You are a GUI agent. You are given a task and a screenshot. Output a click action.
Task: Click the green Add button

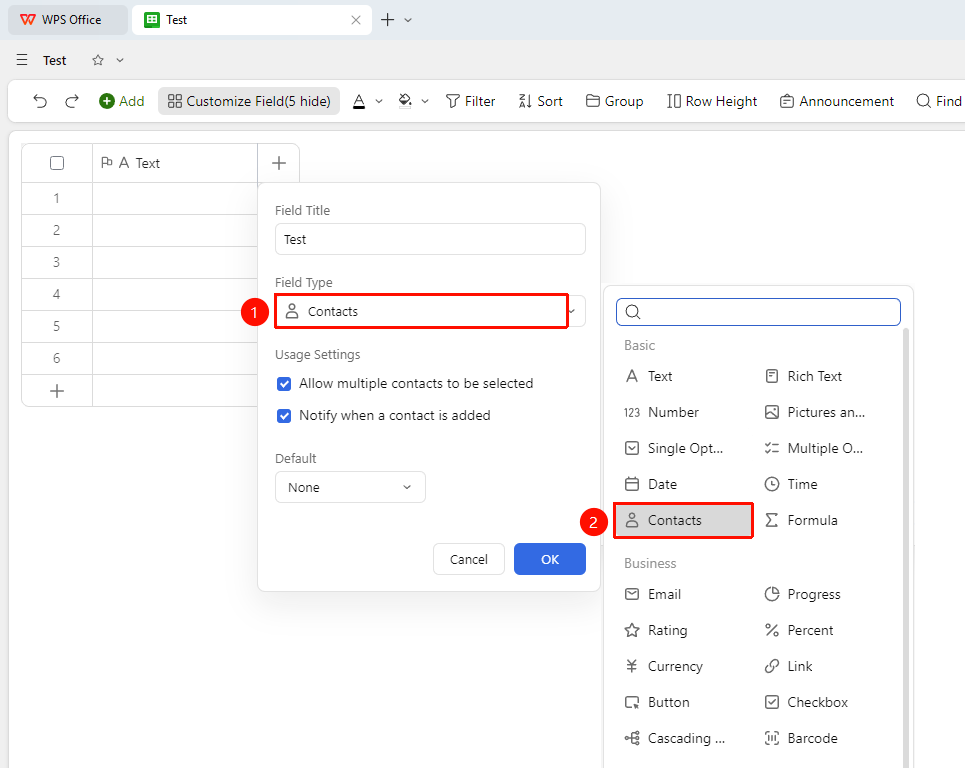click(122, 101)
